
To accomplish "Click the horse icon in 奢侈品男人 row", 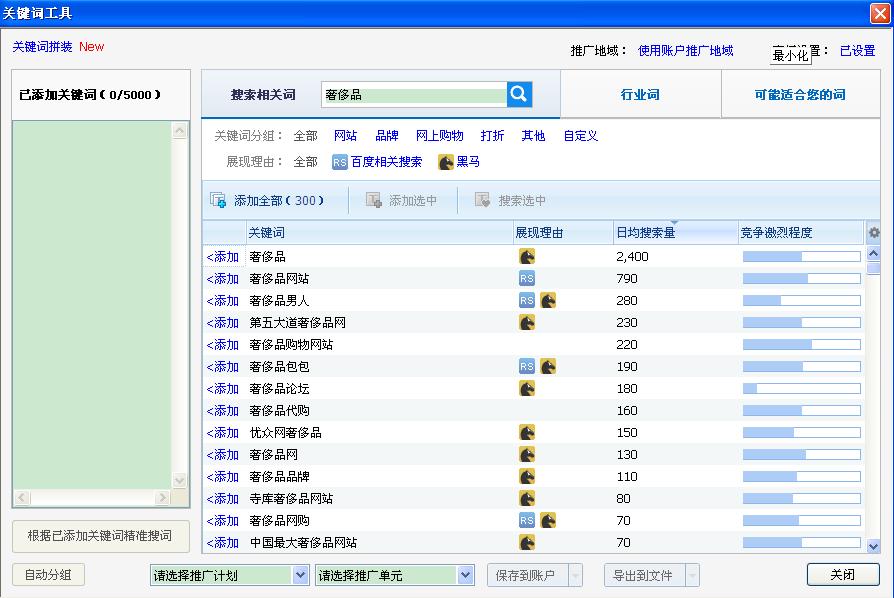I will point(548,301).
